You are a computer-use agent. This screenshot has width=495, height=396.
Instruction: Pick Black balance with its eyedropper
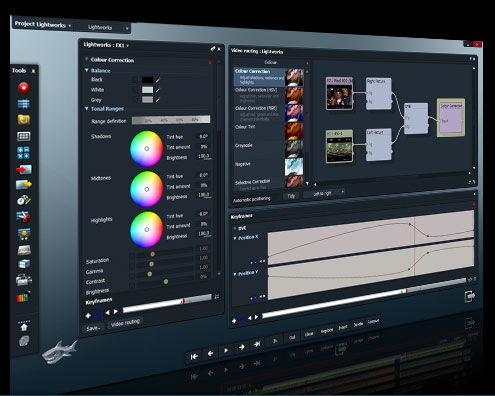point(158,80)
